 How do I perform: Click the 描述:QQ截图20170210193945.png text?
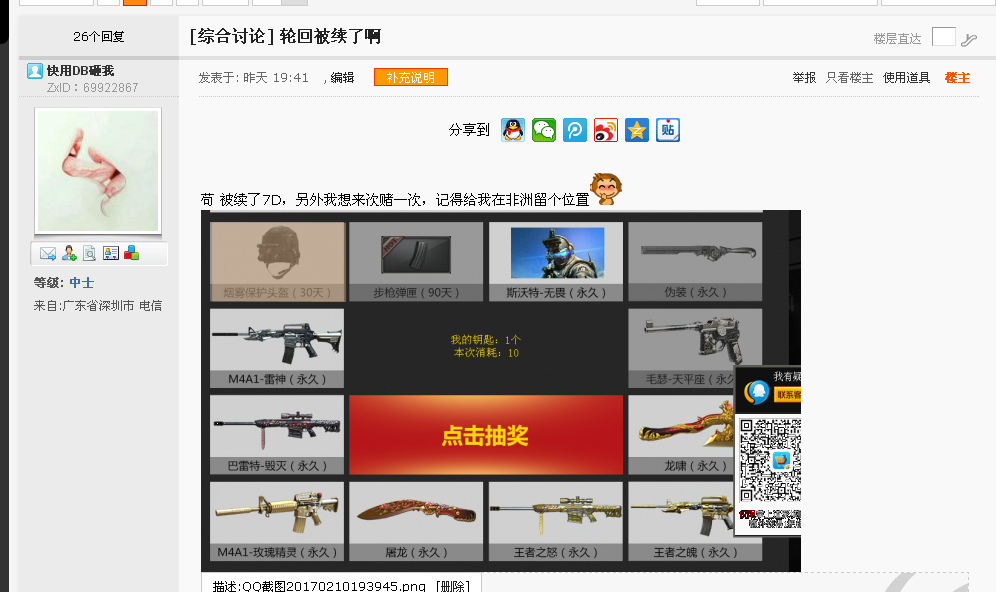[x=319, y=586]
